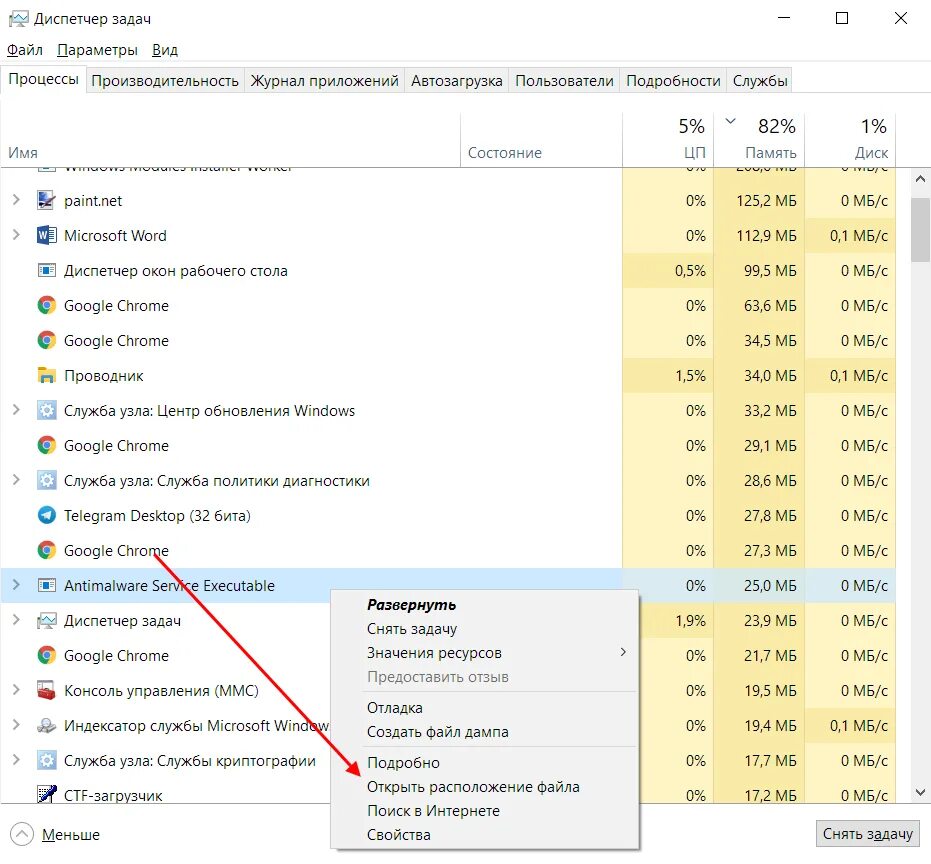Select Свойства in the context menu
This screenshot has width=931, height=864.
399,835
